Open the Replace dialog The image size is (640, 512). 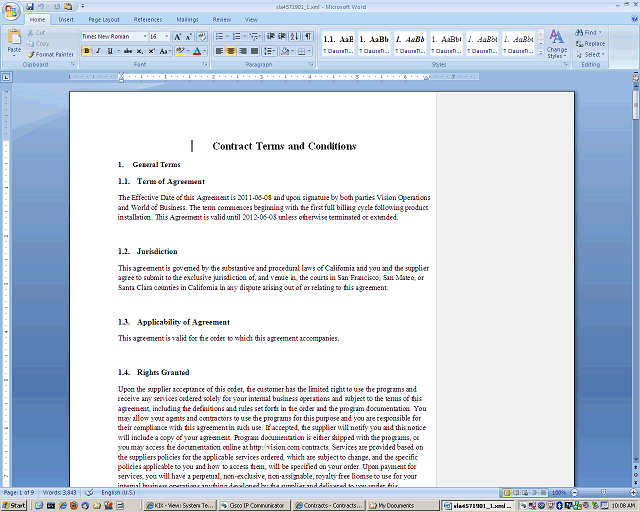tap(590, 43)
